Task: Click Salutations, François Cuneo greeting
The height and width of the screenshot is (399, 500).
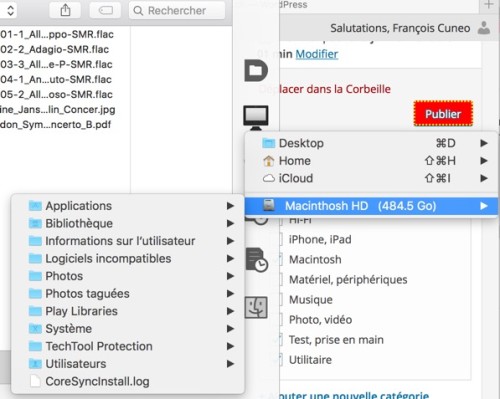Action: click(x=400, y=28)
